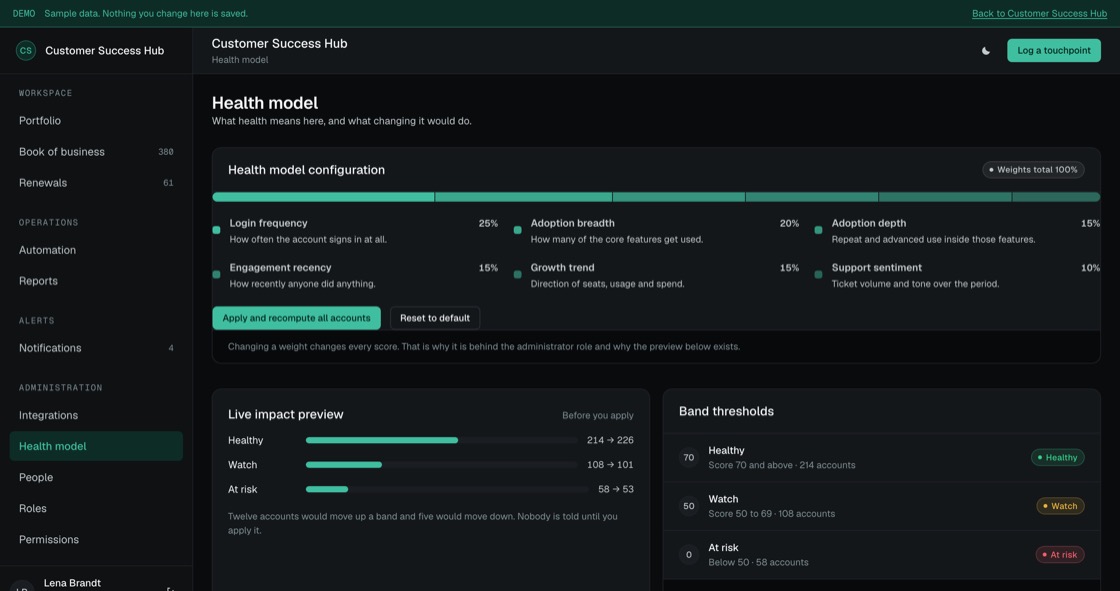Open Integrations settings
Viewport: 1120px width, 591px height.
tap(96, 415)
